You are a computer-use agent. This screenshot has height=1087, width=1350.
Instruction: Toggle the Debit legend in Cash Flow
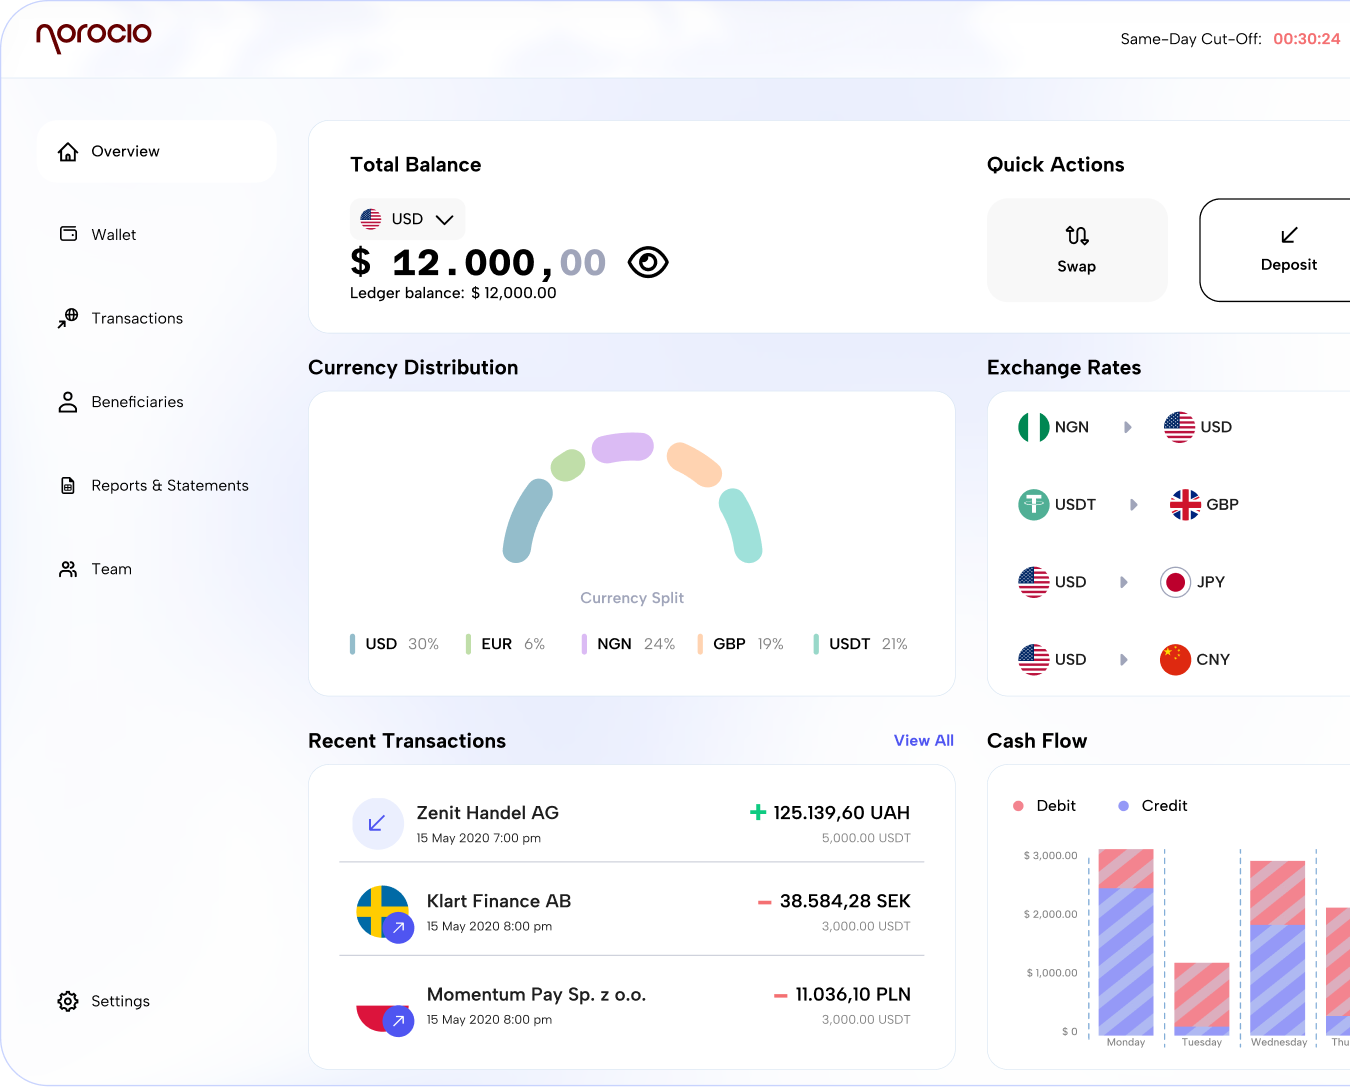click(1044, 805)
